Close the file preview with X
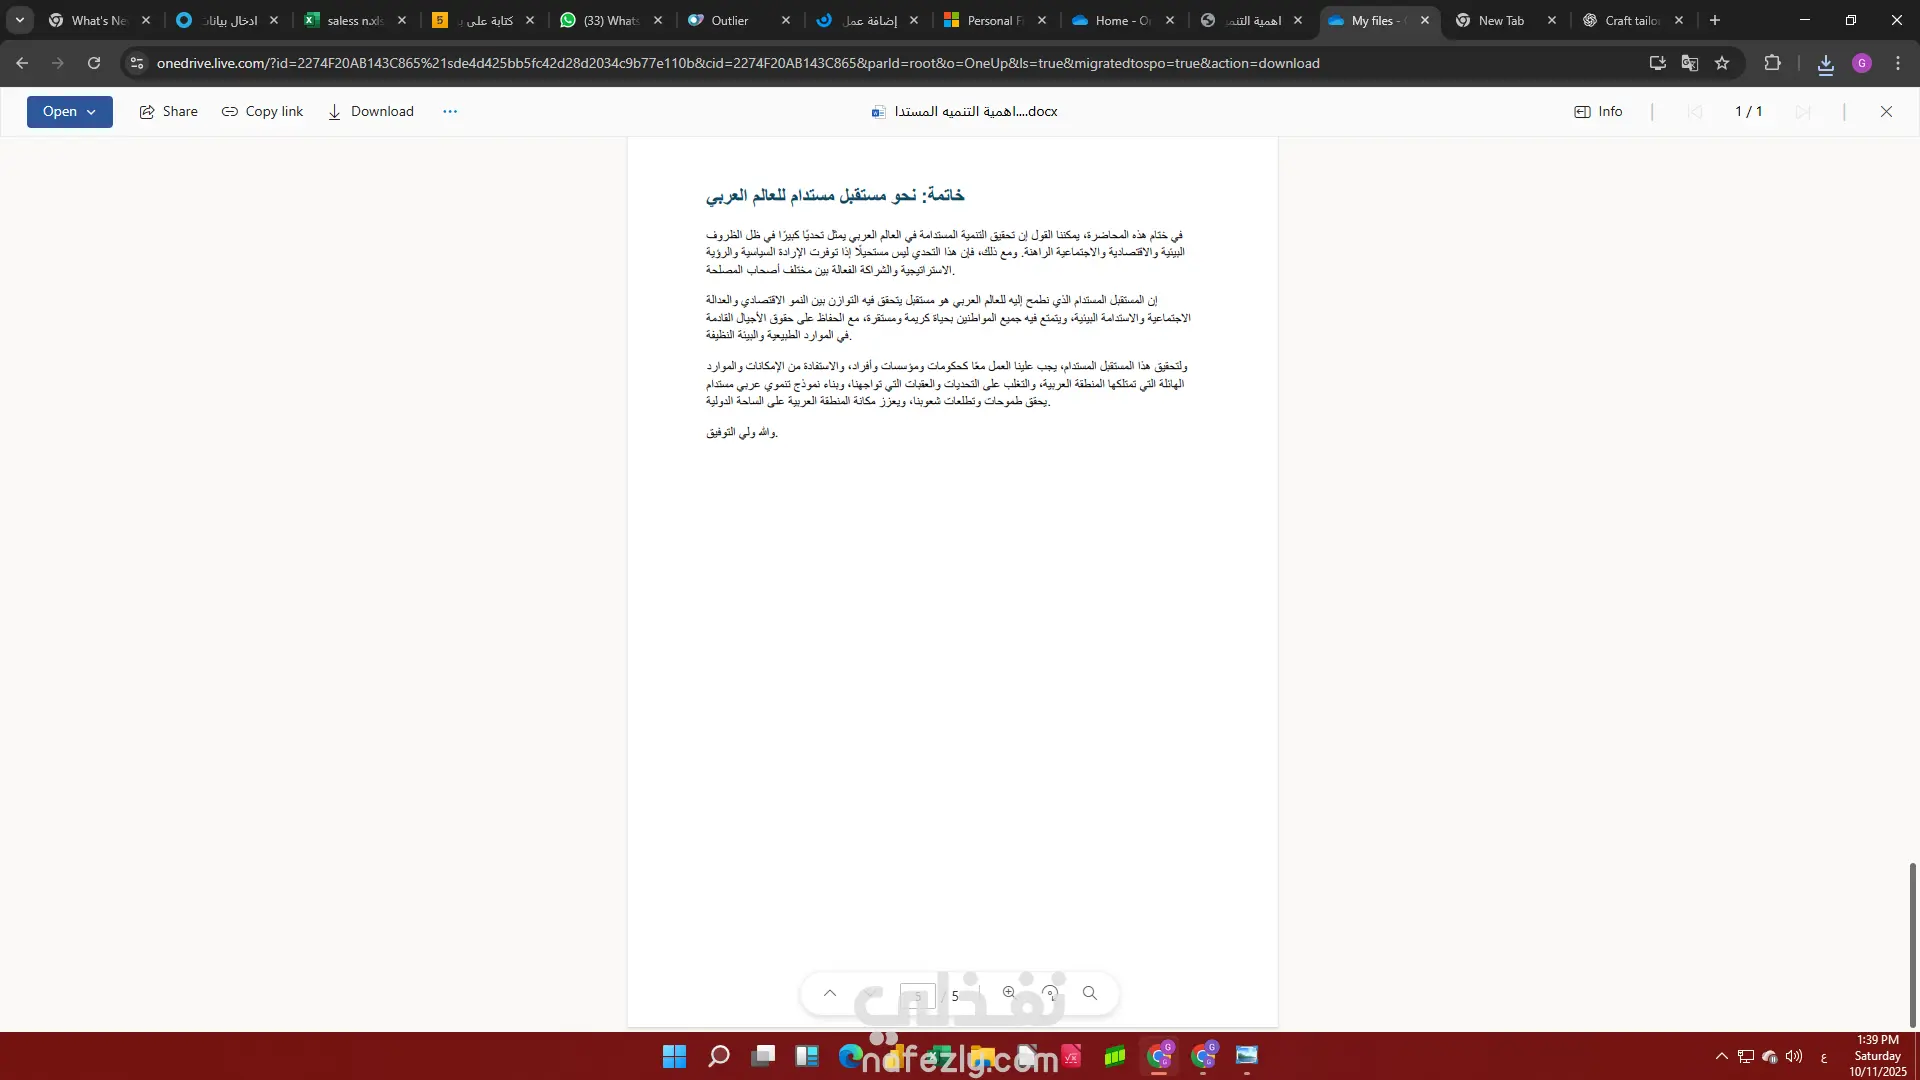This screenshot has height=1080, width=1920. click(x=1886, y=111)
